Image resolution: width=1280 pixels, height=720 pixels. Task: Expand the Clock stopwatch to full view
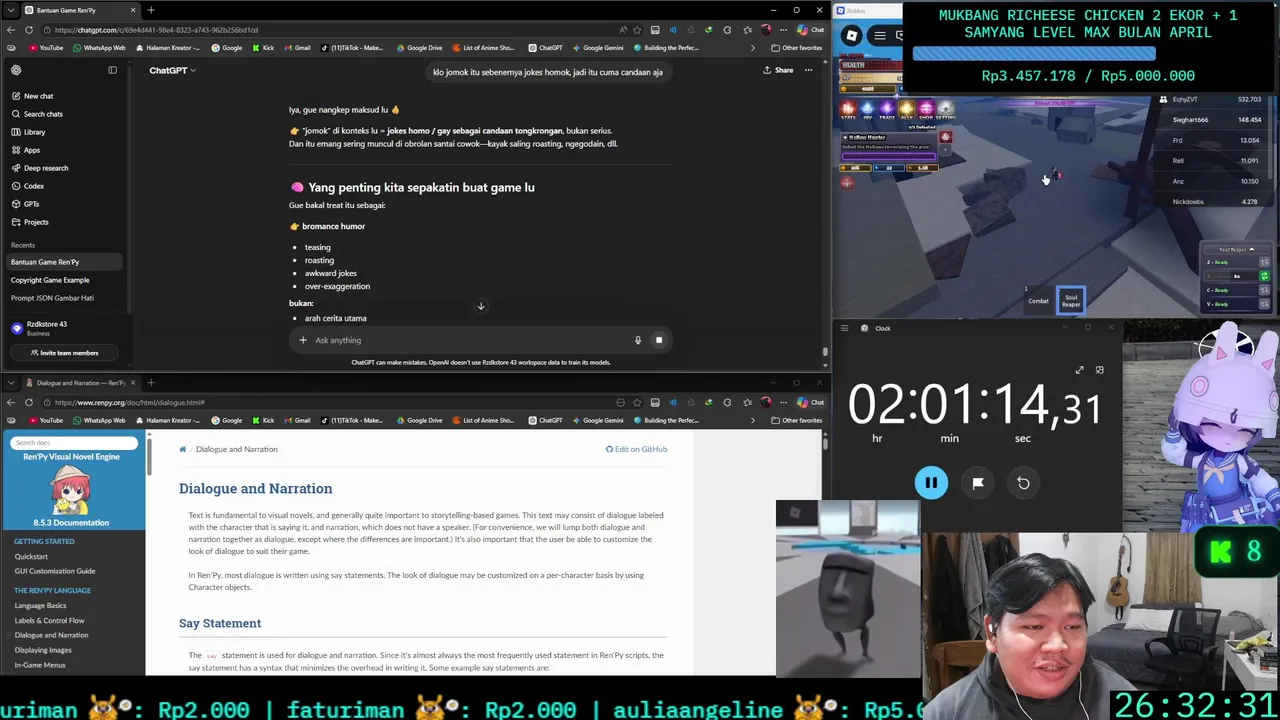[1079, 370]
